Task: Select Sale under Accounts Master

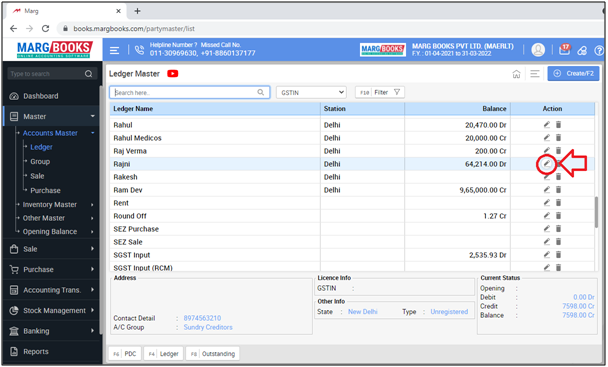Action: (37, 176)
